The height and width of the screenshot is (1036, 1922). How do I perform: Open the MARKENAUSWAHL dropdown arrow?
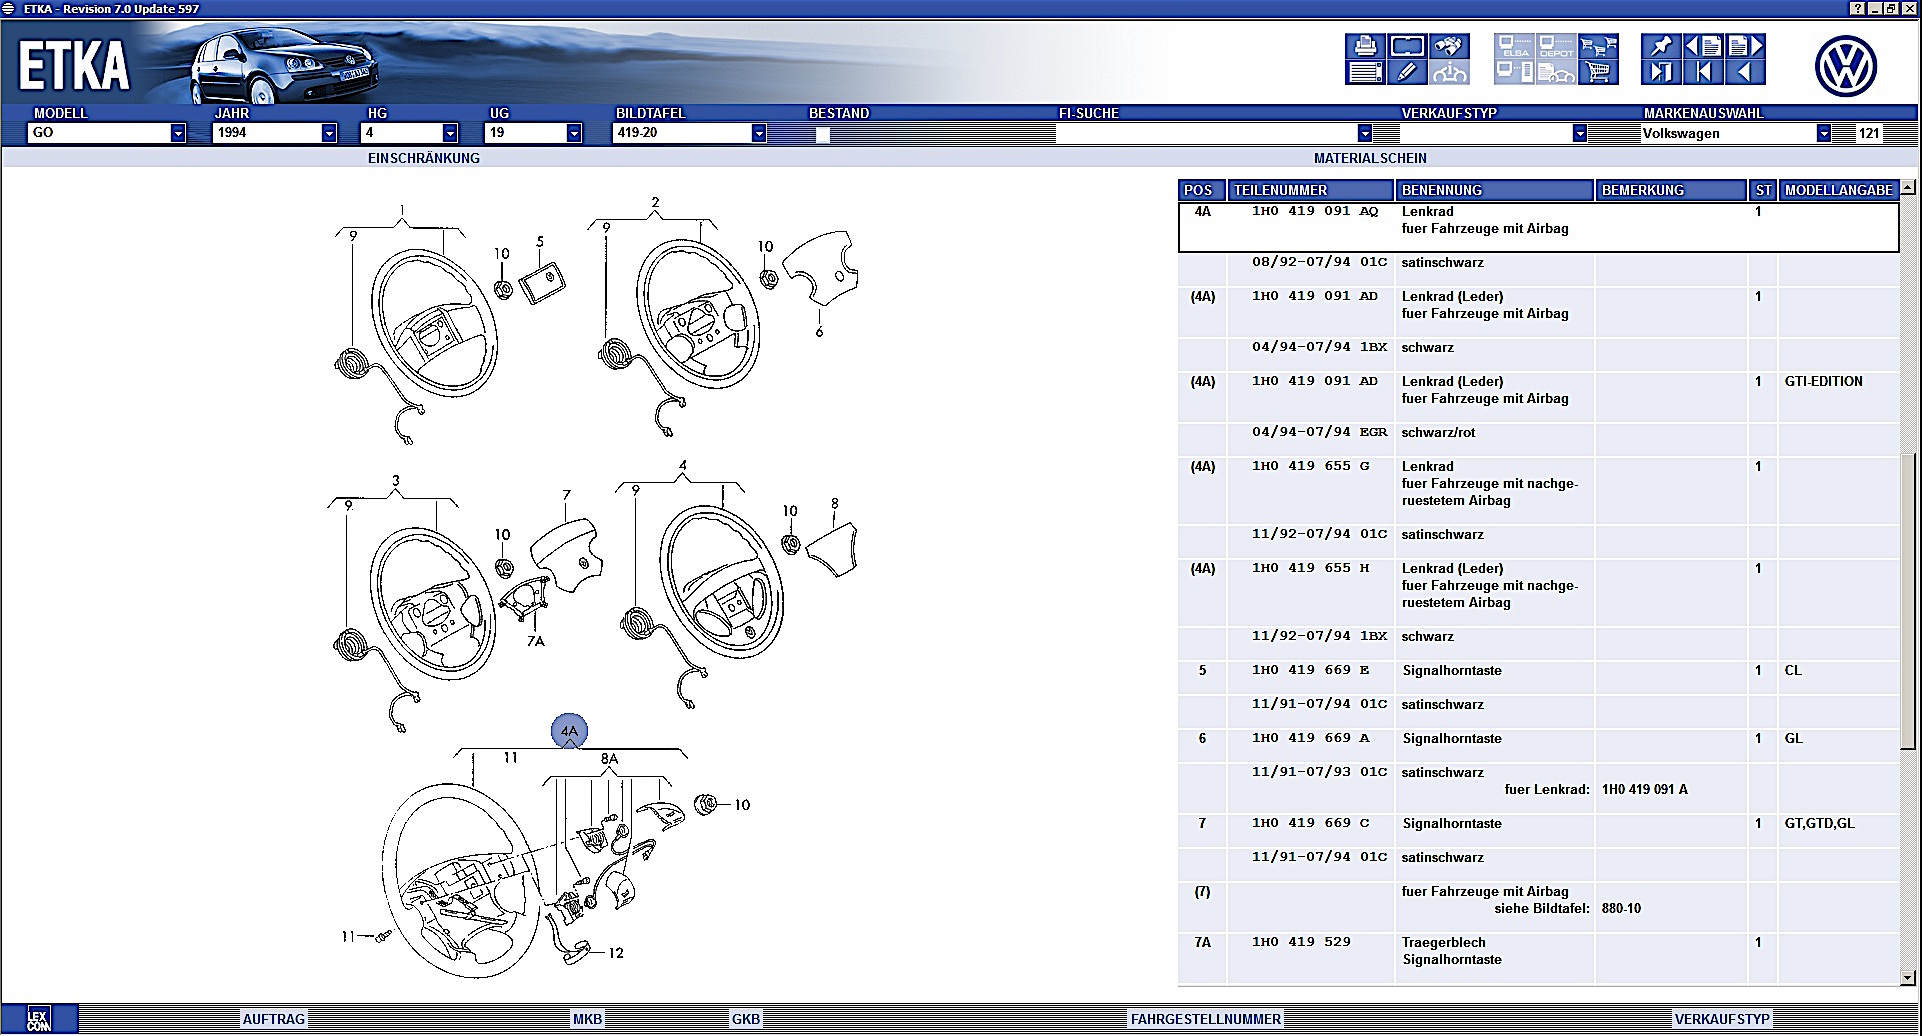1824,133
